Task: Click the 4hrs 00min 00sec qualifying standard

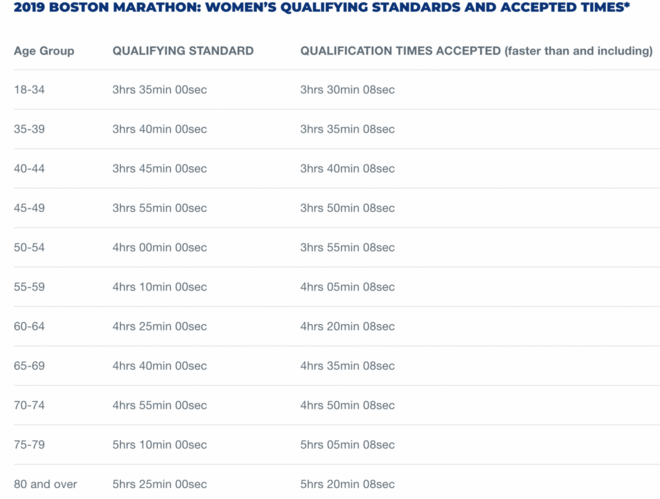Action: click(x=159, y=247)
